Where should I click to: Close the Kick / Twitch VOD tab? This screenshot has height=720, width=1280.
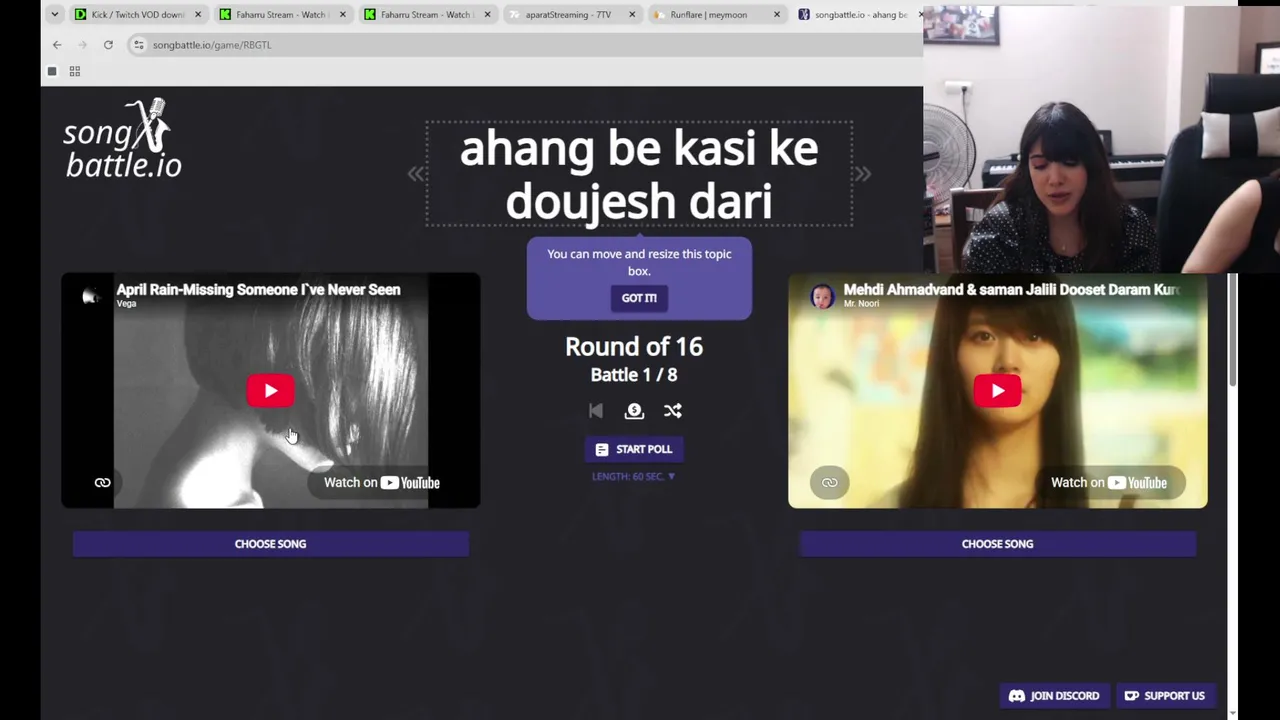198,15
